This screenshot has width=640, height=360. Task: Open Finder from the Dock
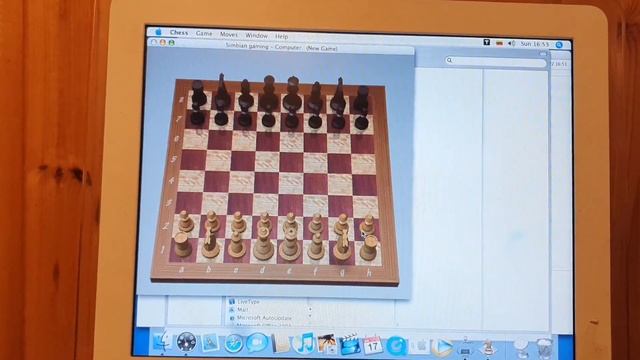pos(162,342)
